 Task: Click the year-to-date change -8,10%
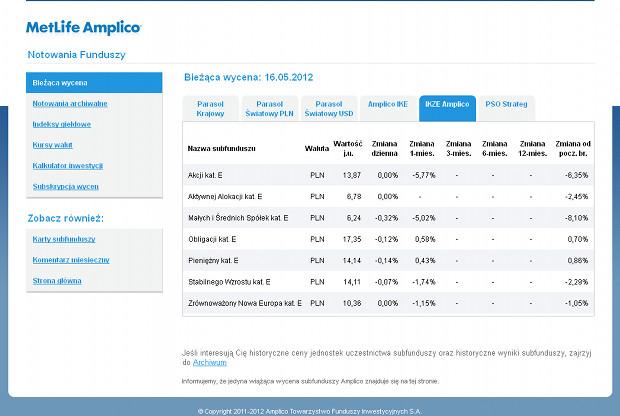coord(577,218)
